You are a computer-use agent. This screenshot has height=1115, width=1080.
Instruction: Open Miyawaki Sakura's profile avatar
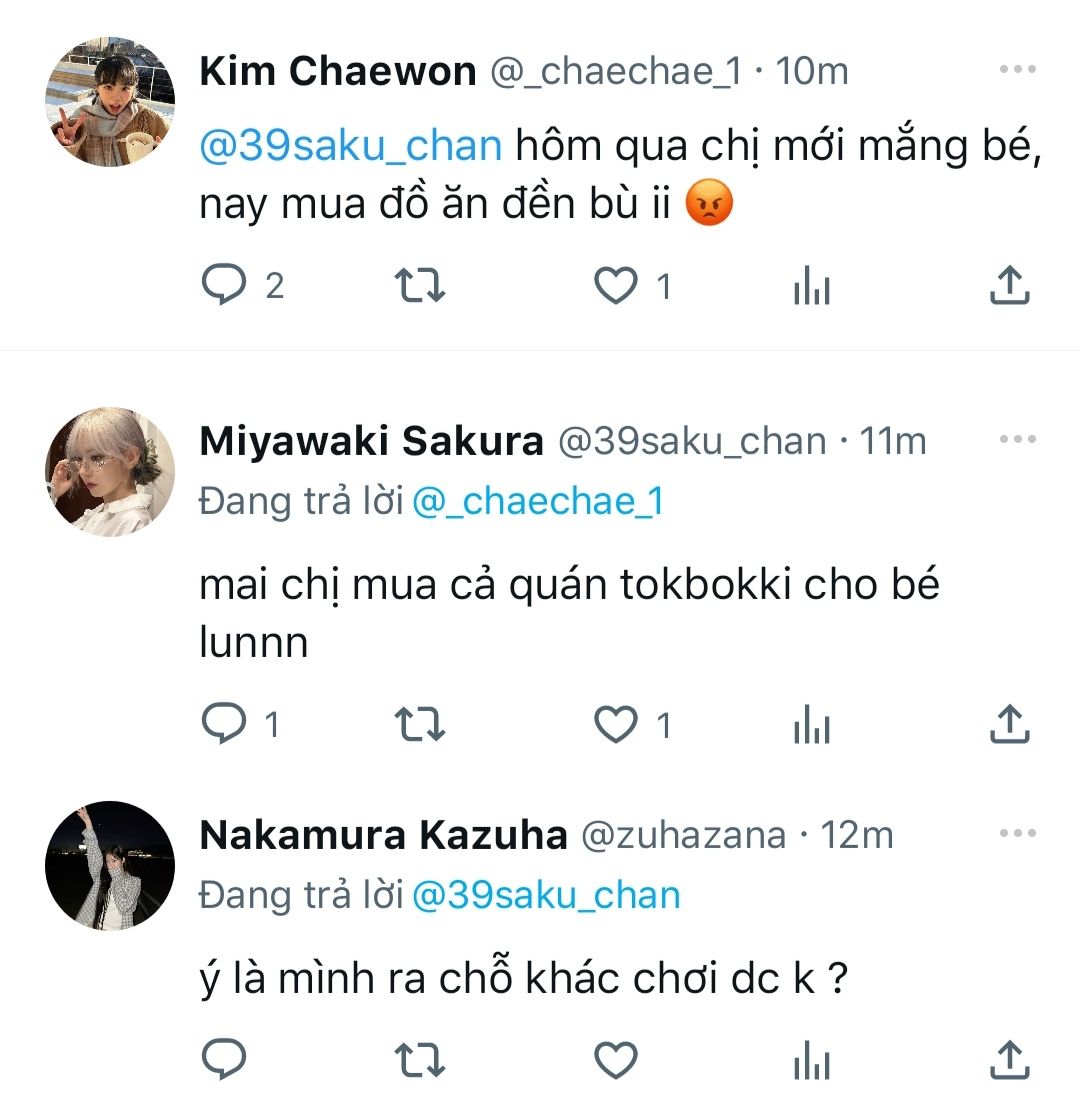pyautogui.click(x=110, y=471)
